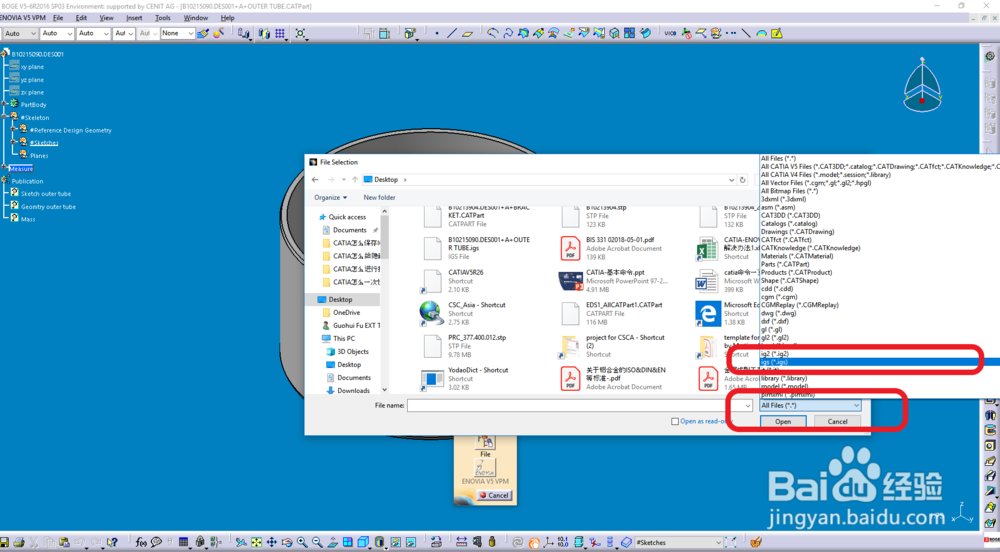Select the Plane creation tool

point(467,33)
